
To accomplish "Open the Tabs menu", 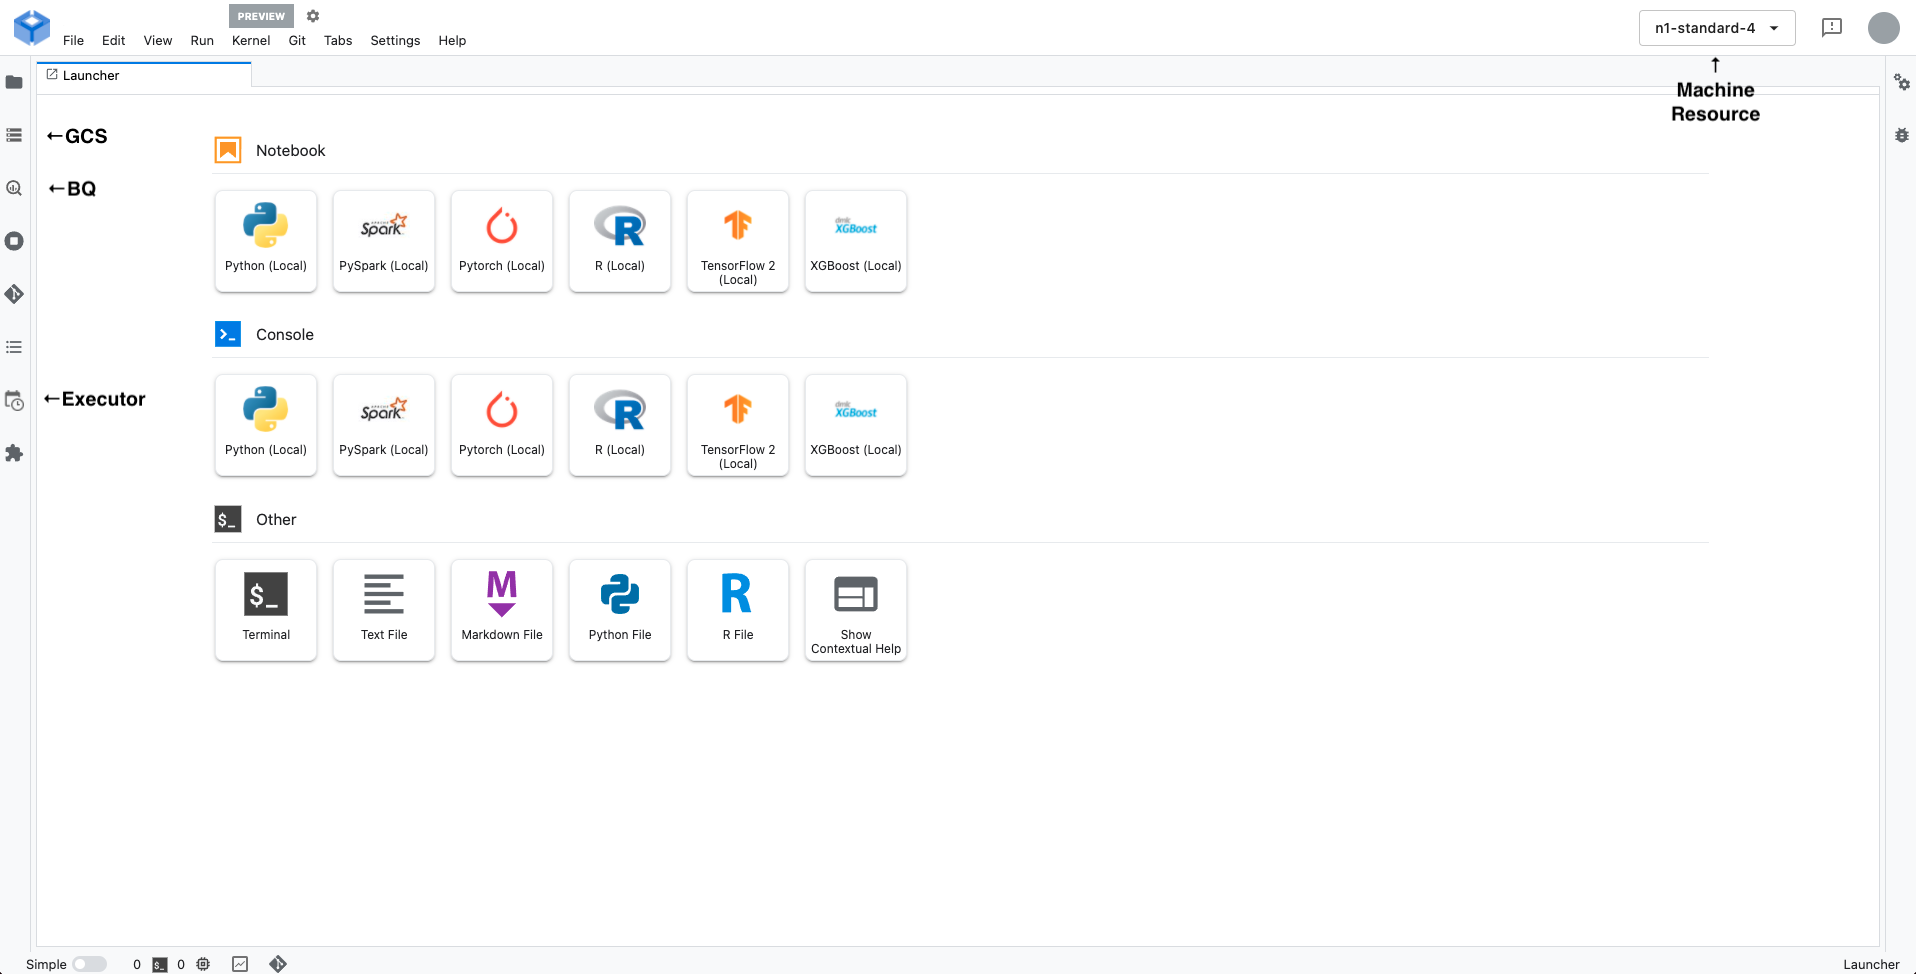I will coord(338,41).
